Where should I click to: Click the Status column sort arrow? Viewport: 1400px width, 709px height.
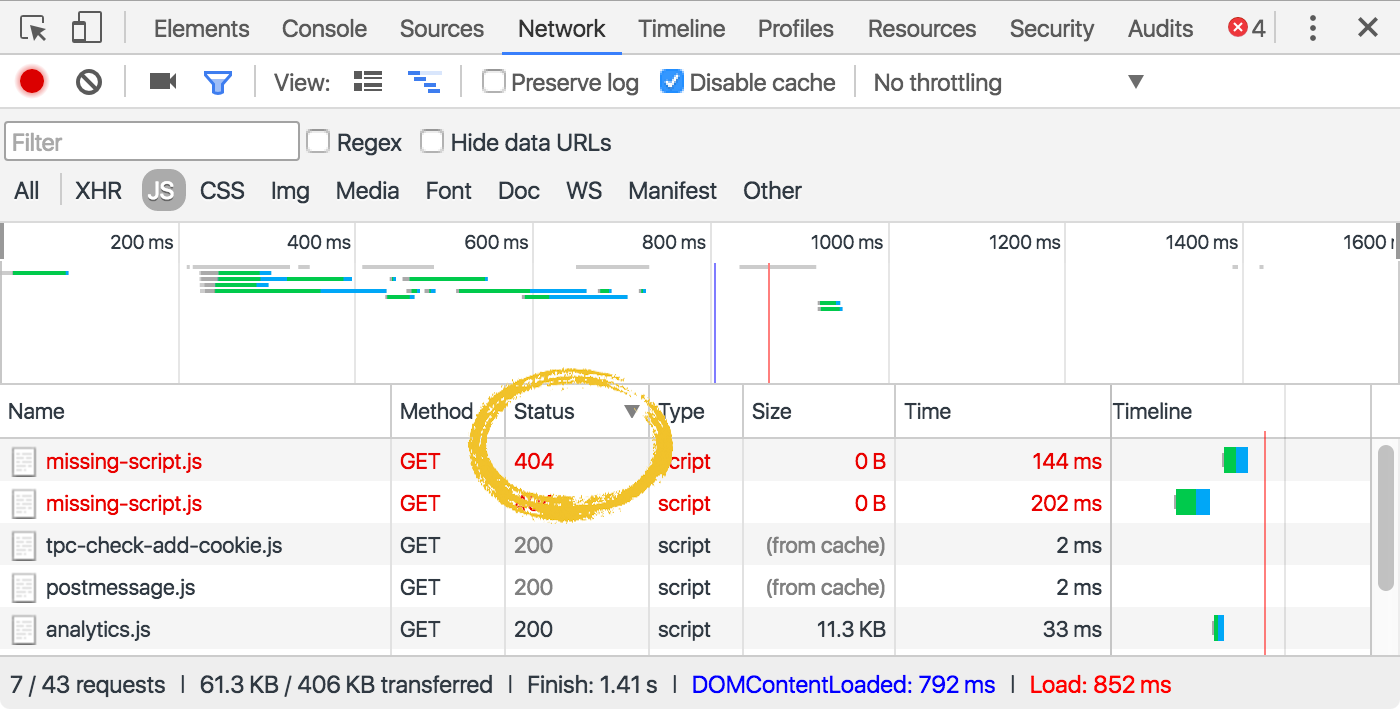(x=632, y=411)
